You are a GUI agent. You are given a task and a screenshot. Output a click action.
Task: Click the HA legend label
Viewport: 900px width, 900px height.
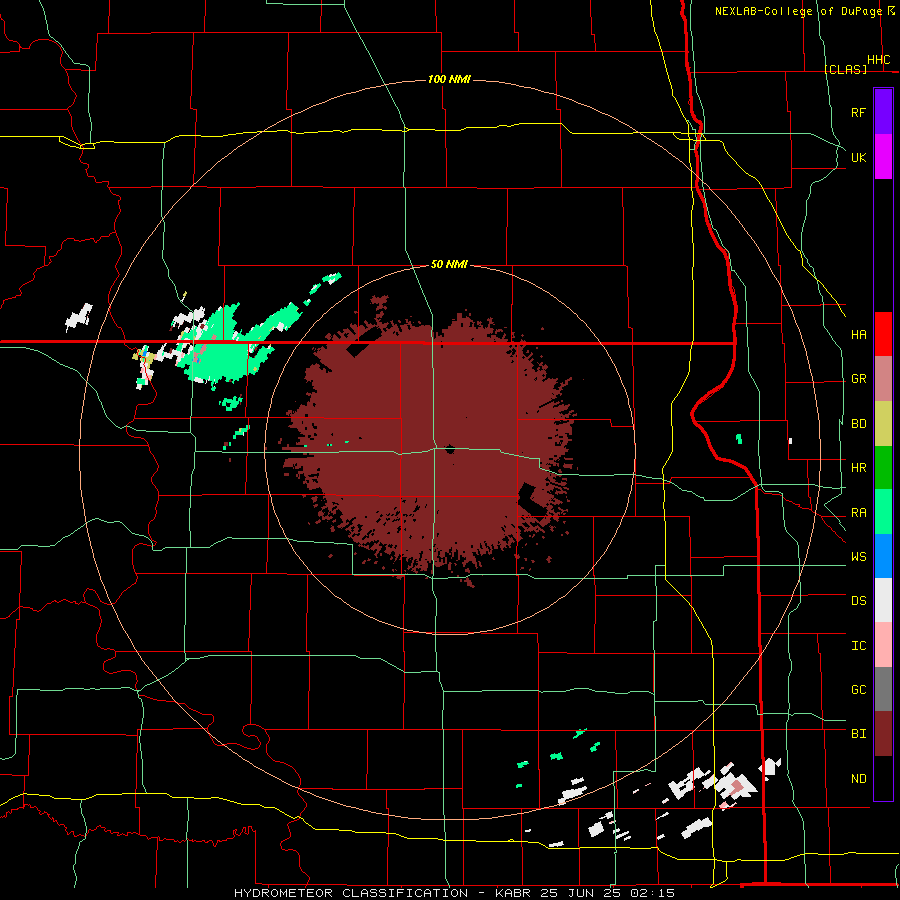[858, 334]
